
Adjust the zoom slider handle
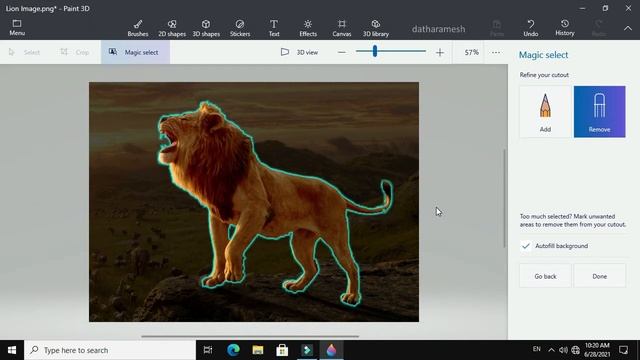pyautogui.click(x=374, y=51)
